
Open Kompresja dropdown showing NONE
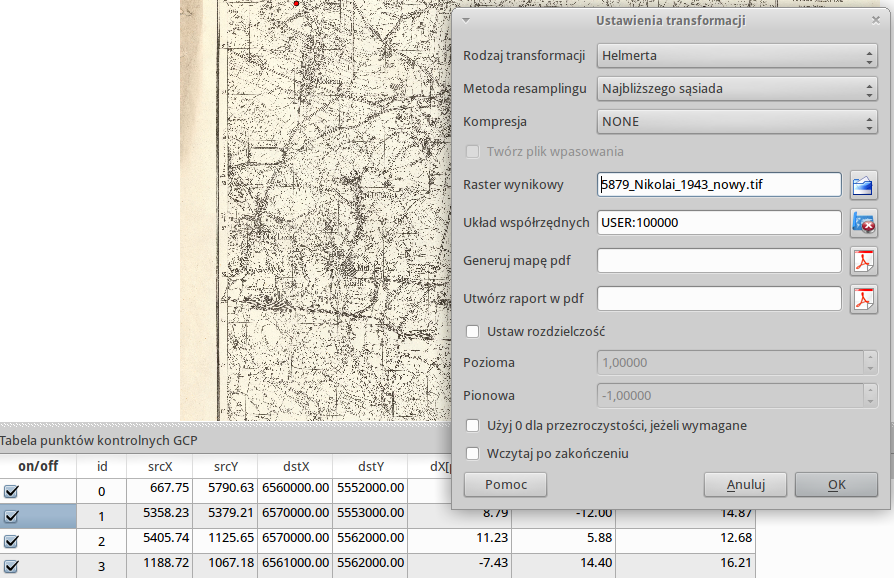[x=737, y=122]
